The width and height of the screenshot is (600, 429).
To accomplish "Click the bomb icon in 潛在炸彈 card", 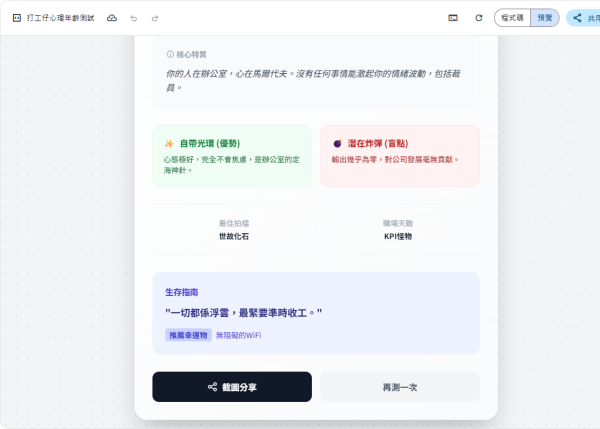I will [338, 144].
